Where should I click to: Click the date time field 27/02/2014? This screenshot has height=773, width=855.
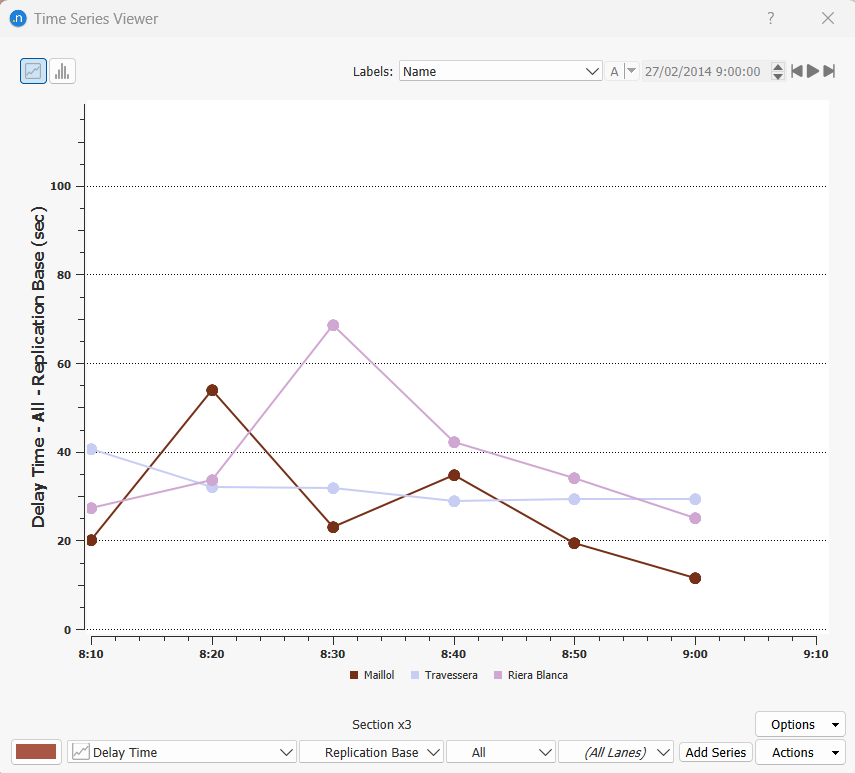pyautogui.click(x=702, y=71)
